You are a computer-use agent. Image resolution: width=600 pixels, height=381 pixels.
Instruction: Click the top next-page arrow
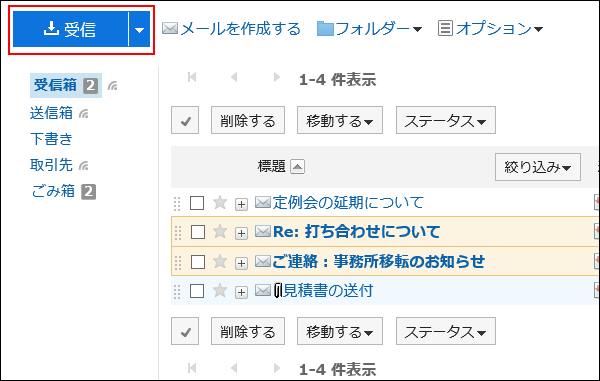pos(277,77)
